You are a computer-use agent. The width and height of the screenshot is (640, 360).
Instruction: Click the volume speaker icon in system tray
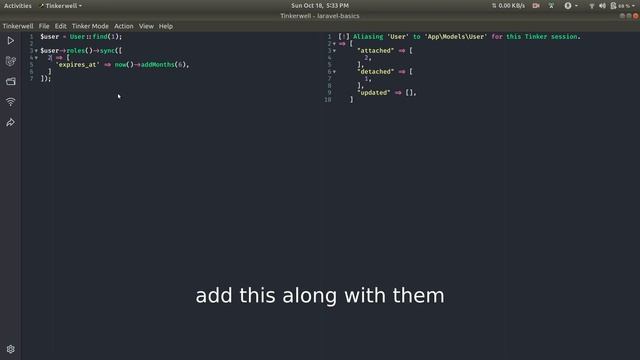click(602, 6)
